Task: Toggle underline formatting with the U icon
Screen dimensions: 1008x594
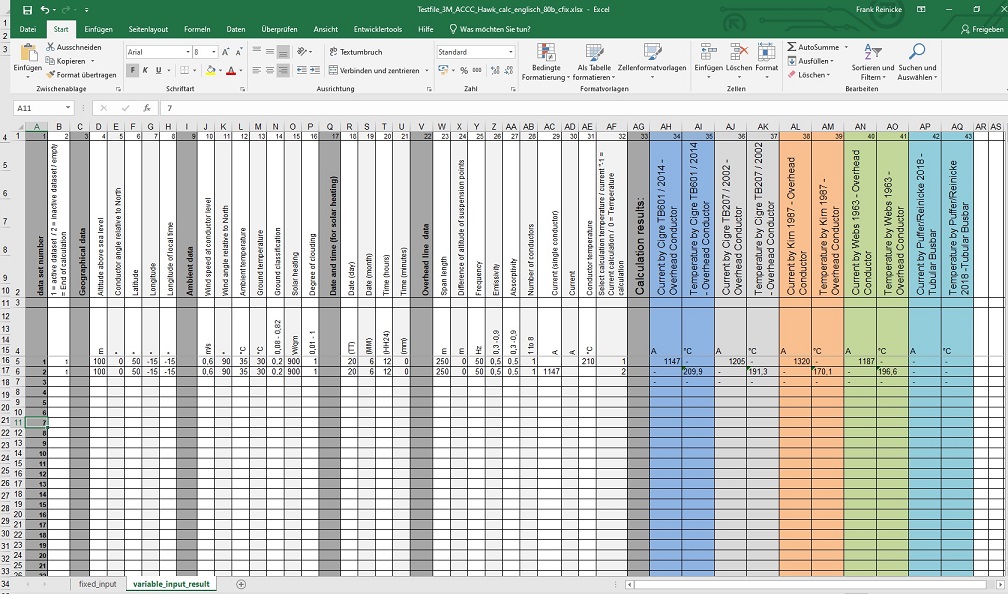Action: pyautogui.click(x=157, y=70)
